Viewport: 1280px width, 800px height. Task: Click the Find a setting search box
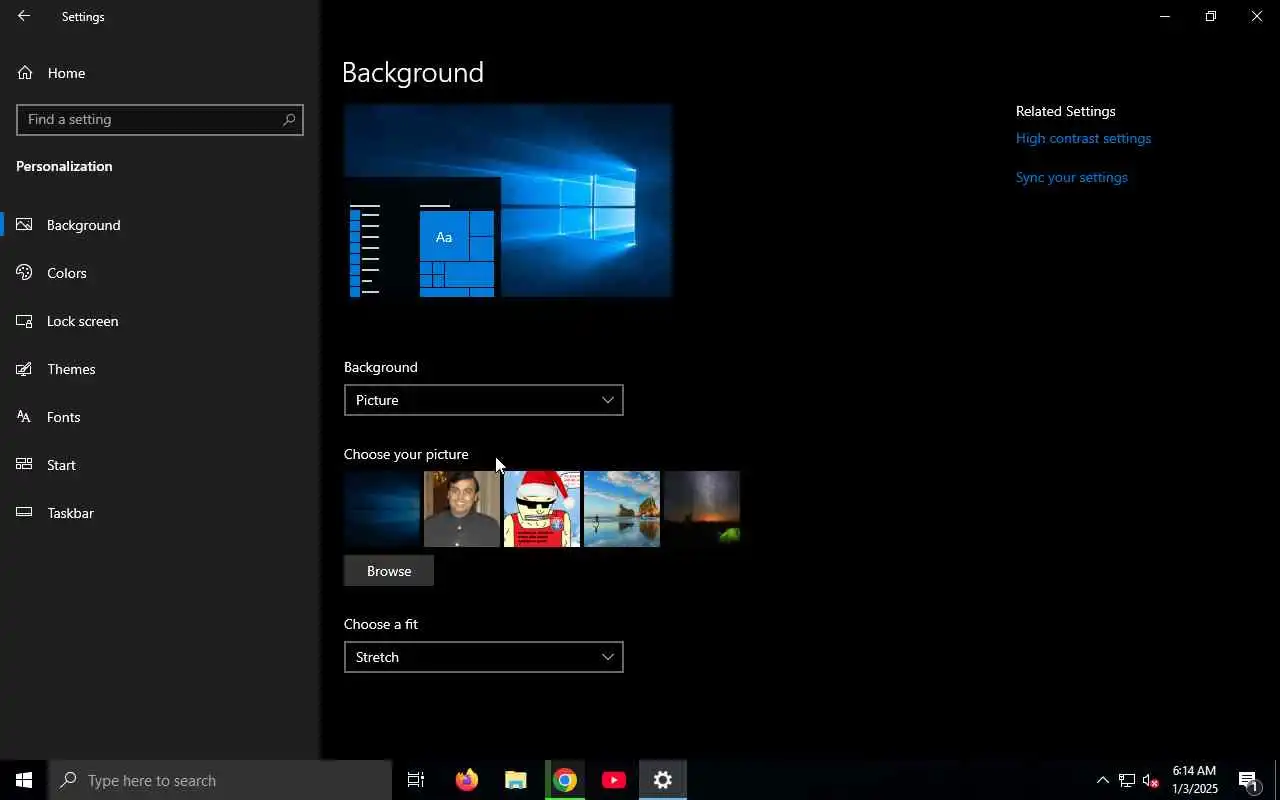tap(160, 119)
